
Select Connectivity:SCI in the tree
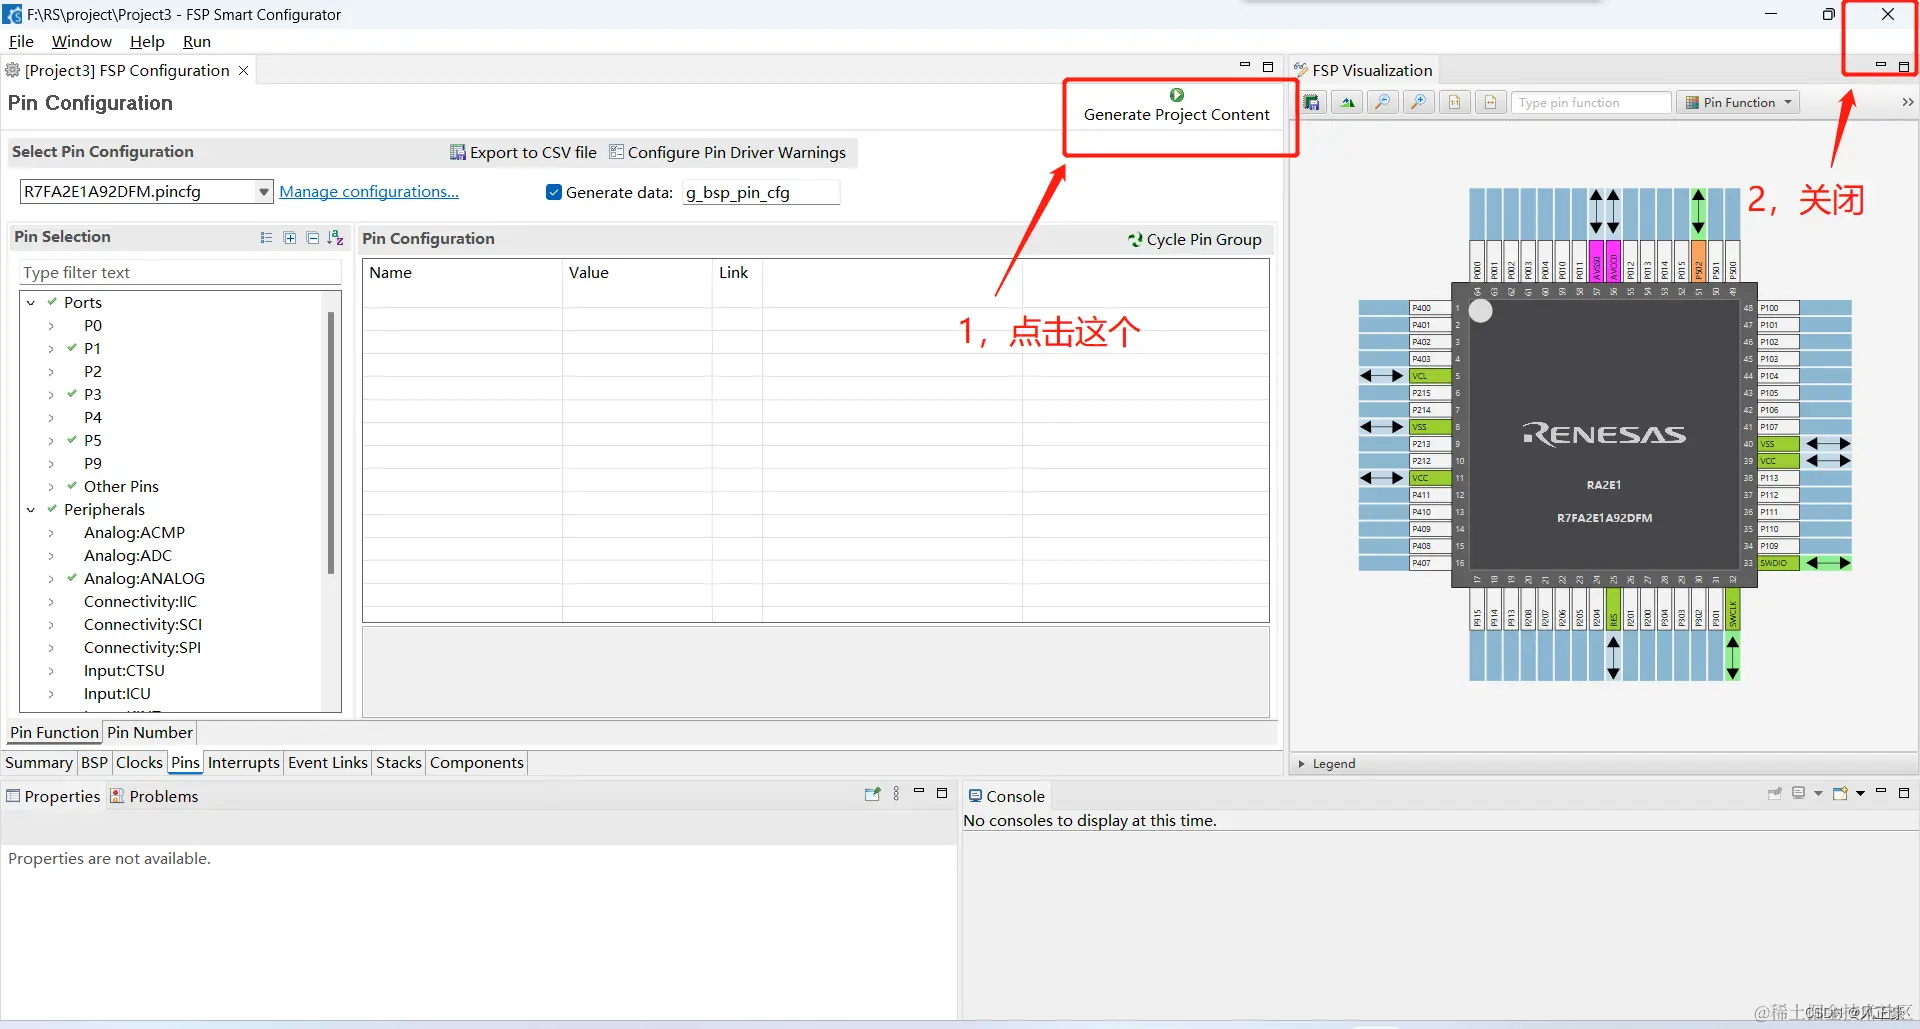(143, 624)
